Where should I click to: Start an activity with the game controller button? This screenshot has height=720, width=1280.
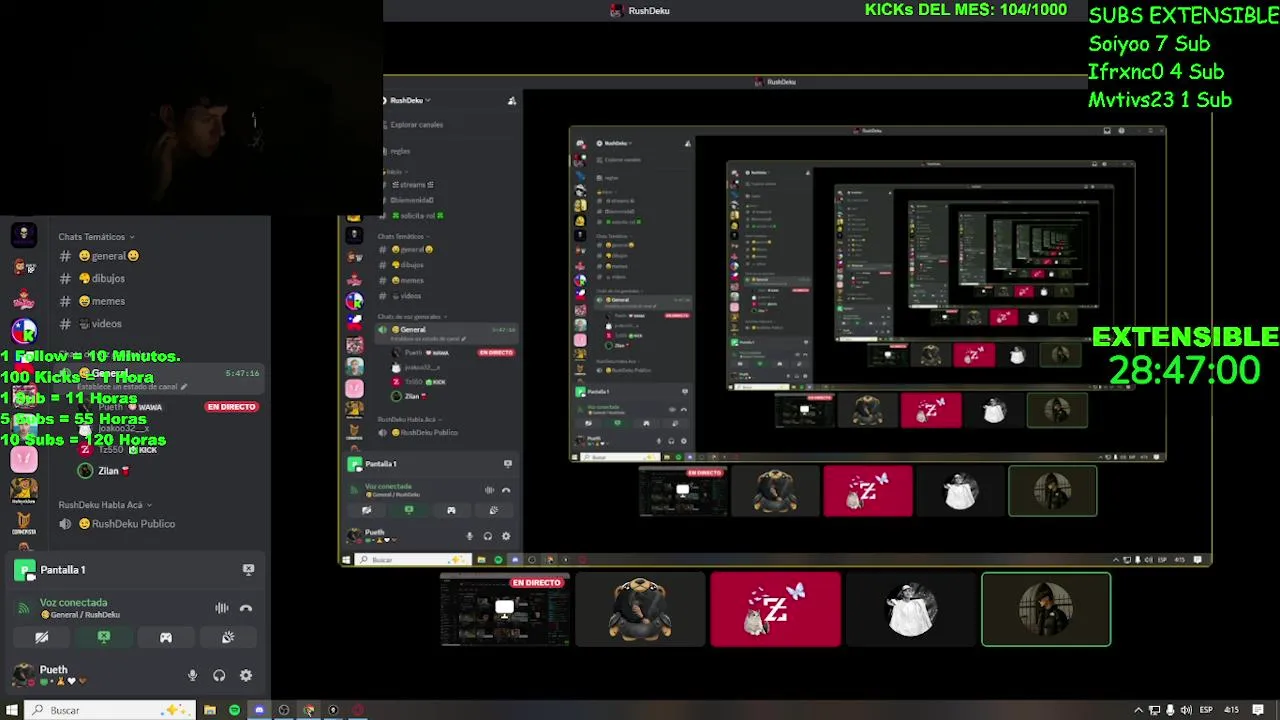[166, 637]
